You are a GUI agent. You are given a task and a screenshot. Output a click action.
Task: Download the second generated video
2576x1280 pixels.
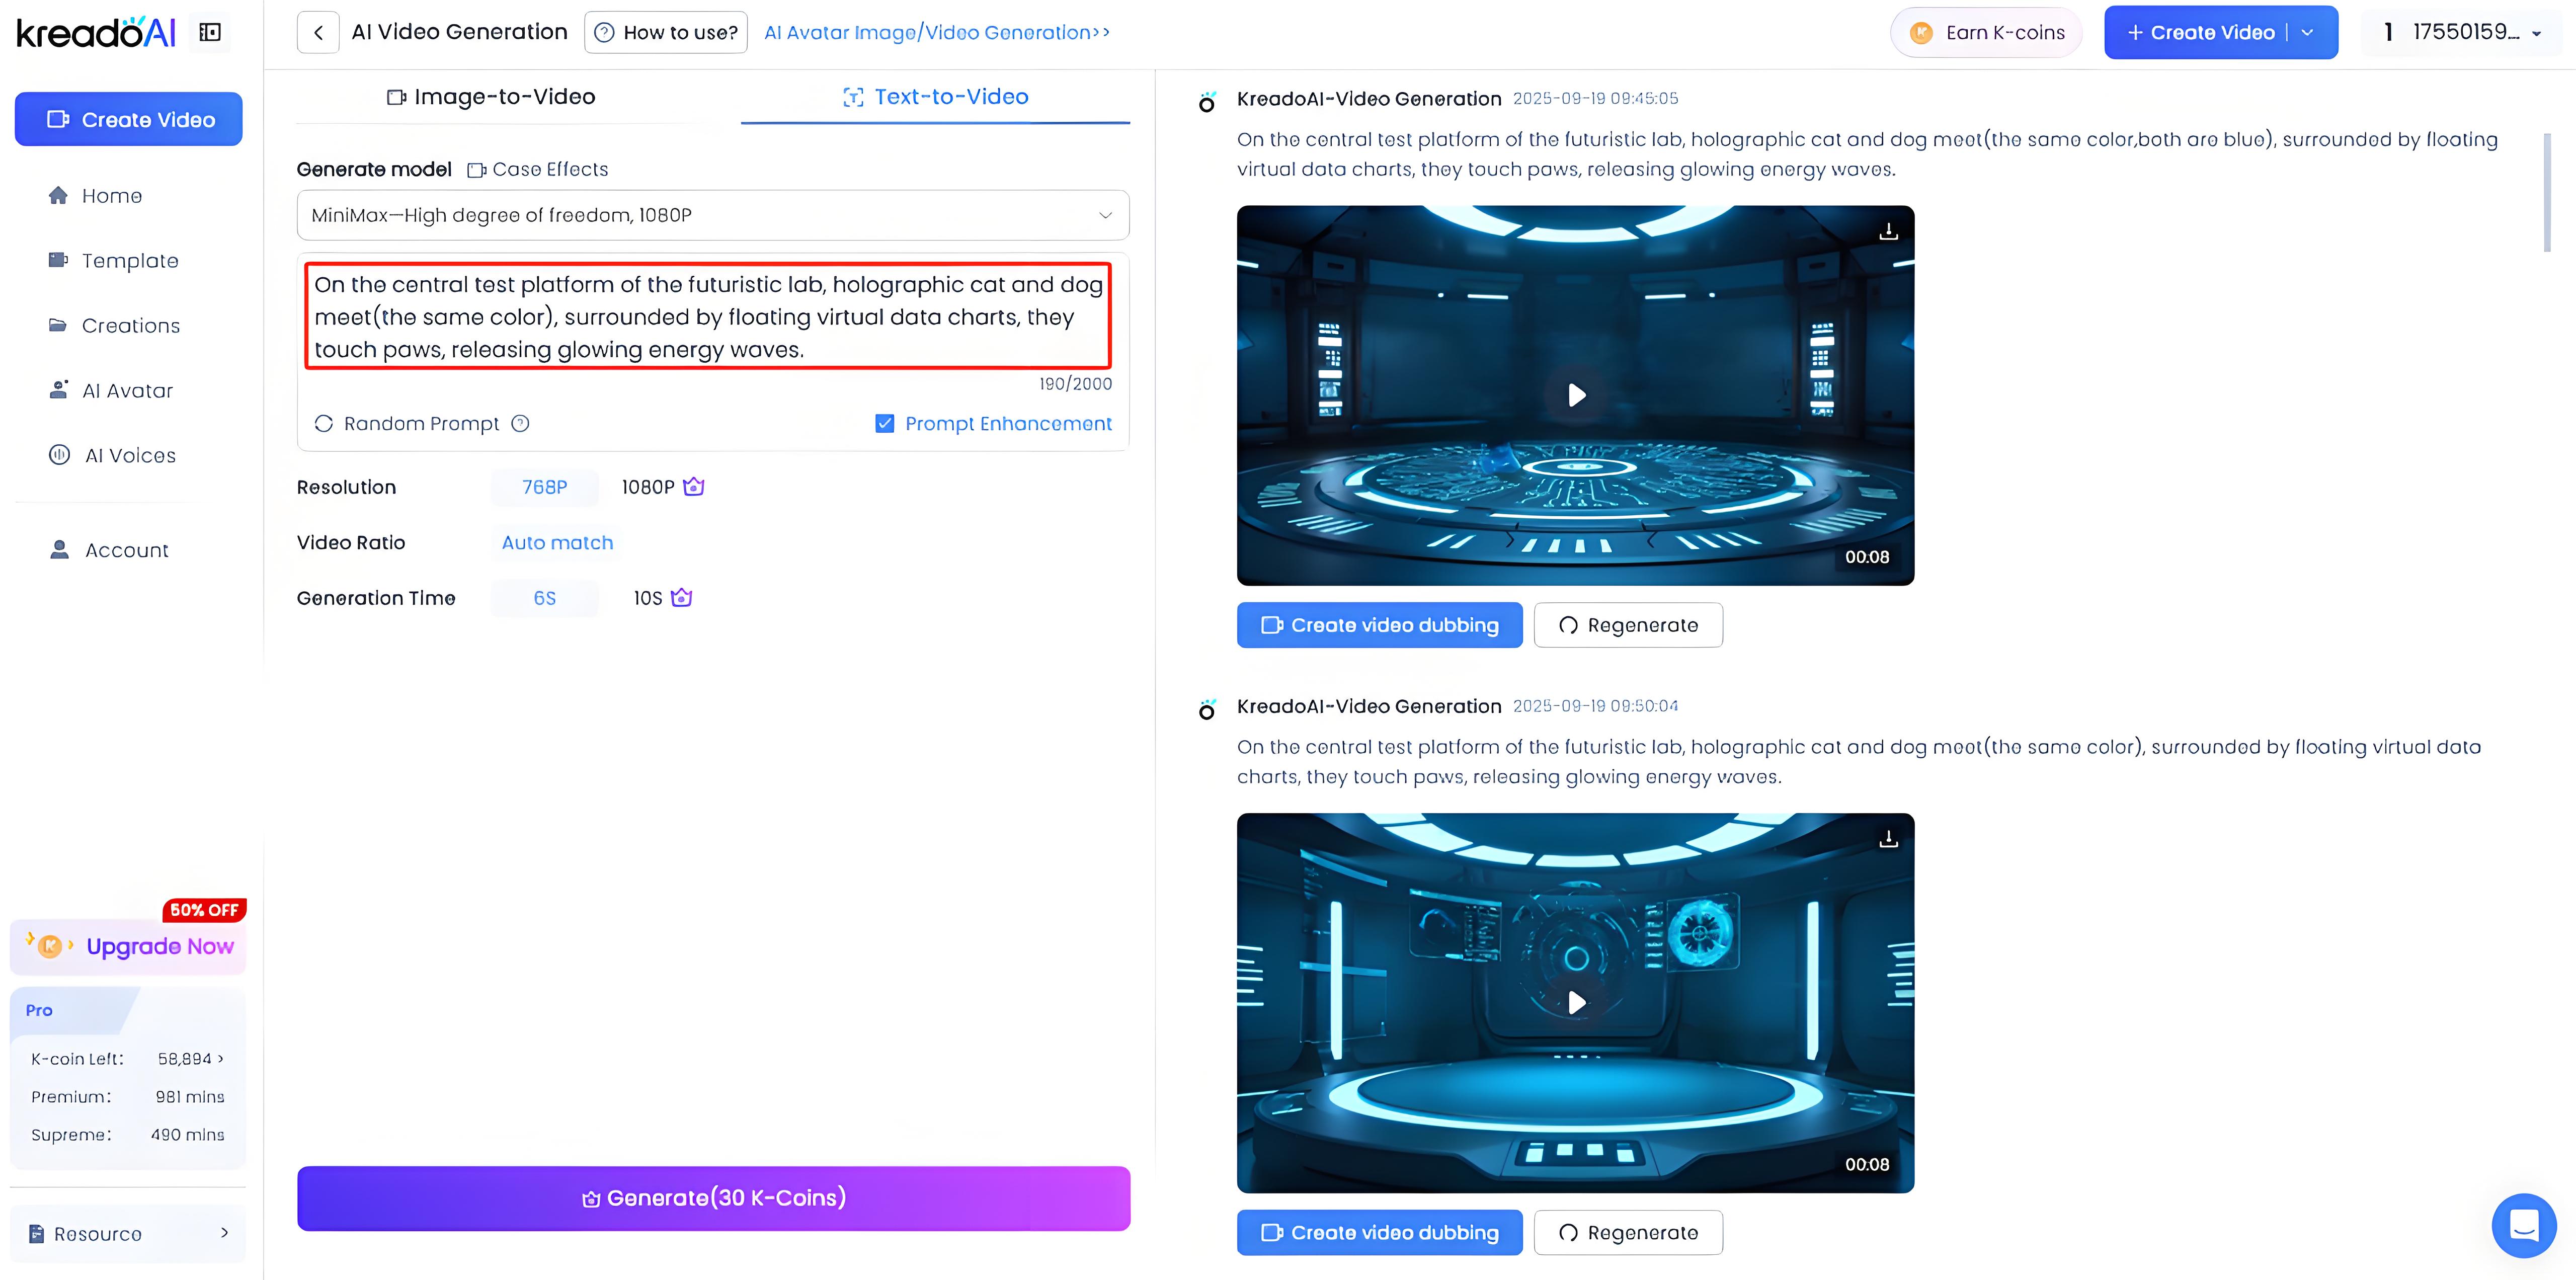(1888, 839)
